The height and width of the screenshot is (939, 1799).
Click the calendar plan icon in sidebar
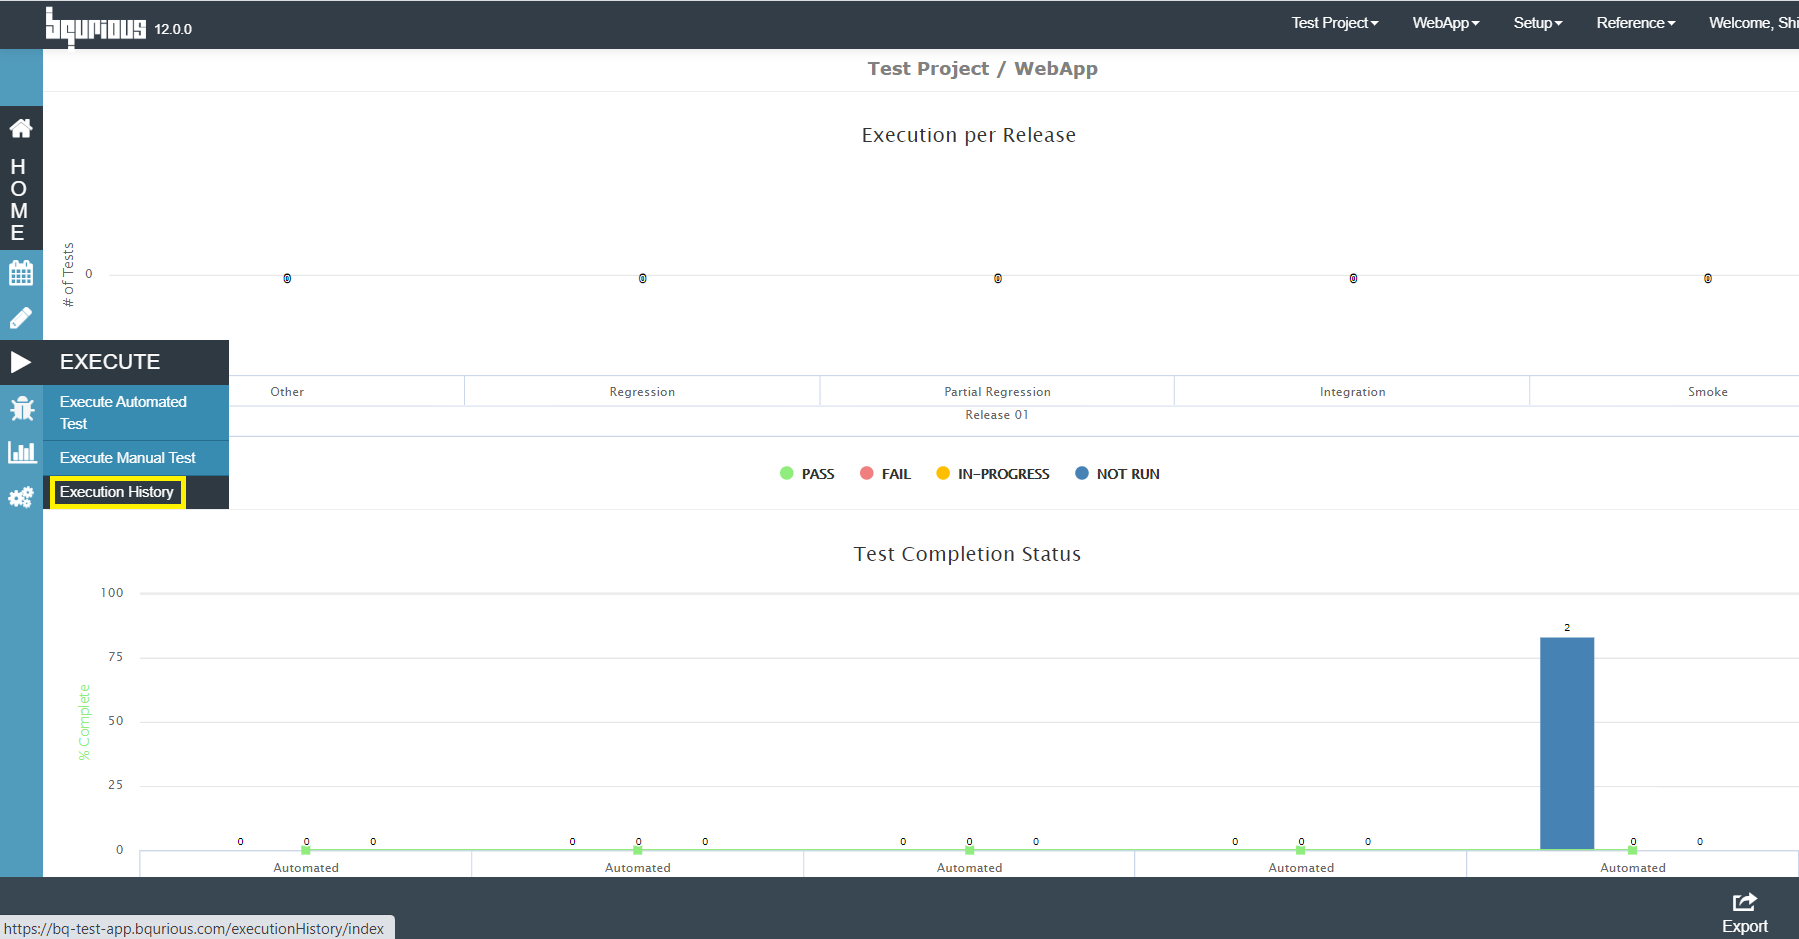21,272
